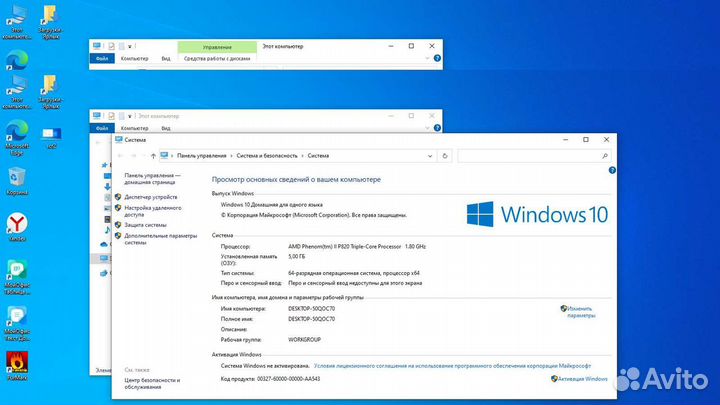The image size is (720, 405).
Task: Launch the Yandex browser desktop shortcut
Action: click(x=17, y=226)
